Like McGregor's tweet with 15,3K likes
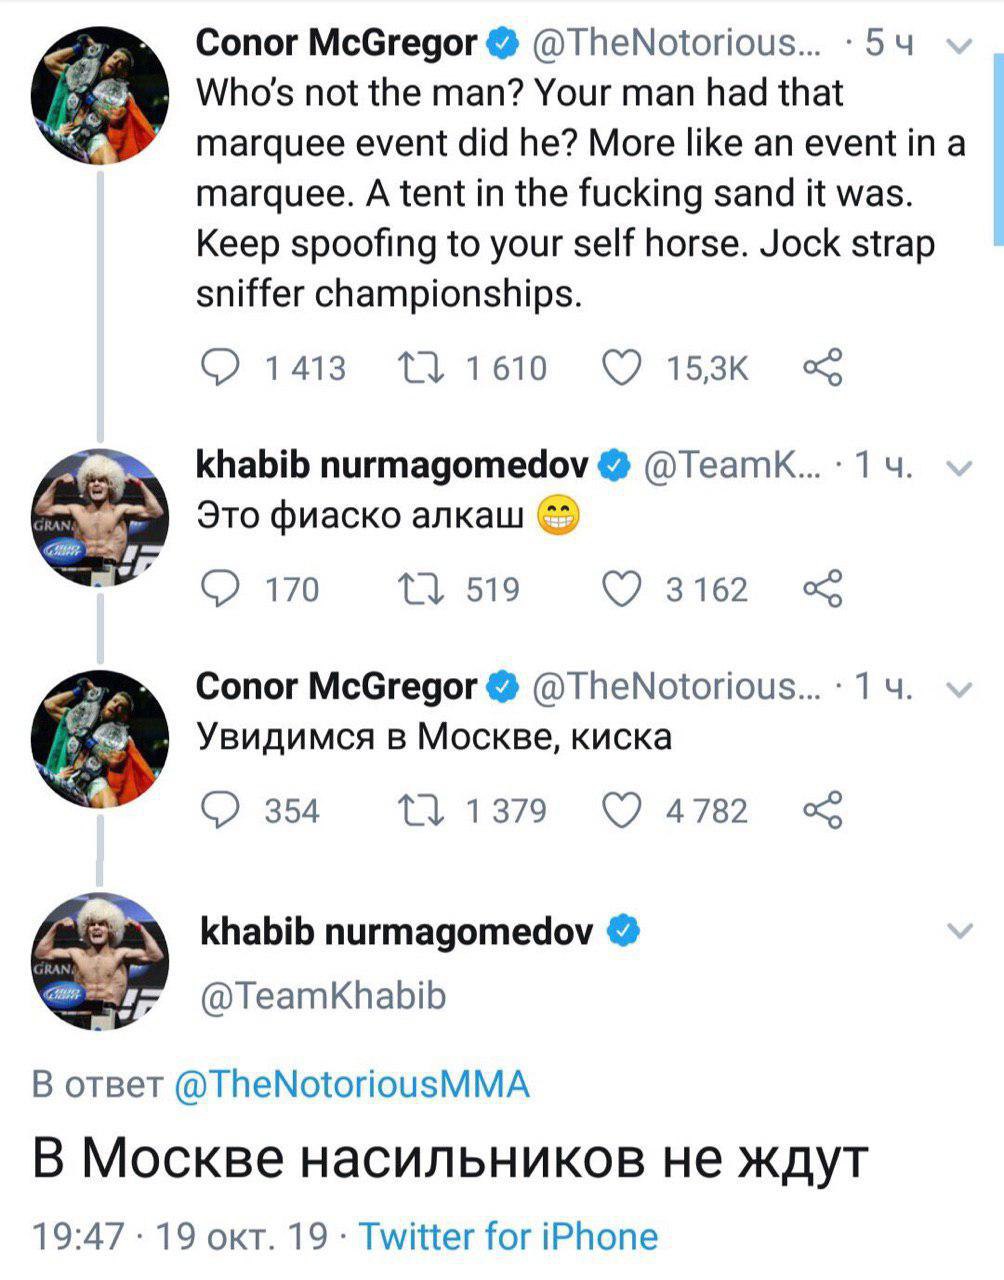The image size is (1004, 1280). pyautogui.click(x=621, y=367)
